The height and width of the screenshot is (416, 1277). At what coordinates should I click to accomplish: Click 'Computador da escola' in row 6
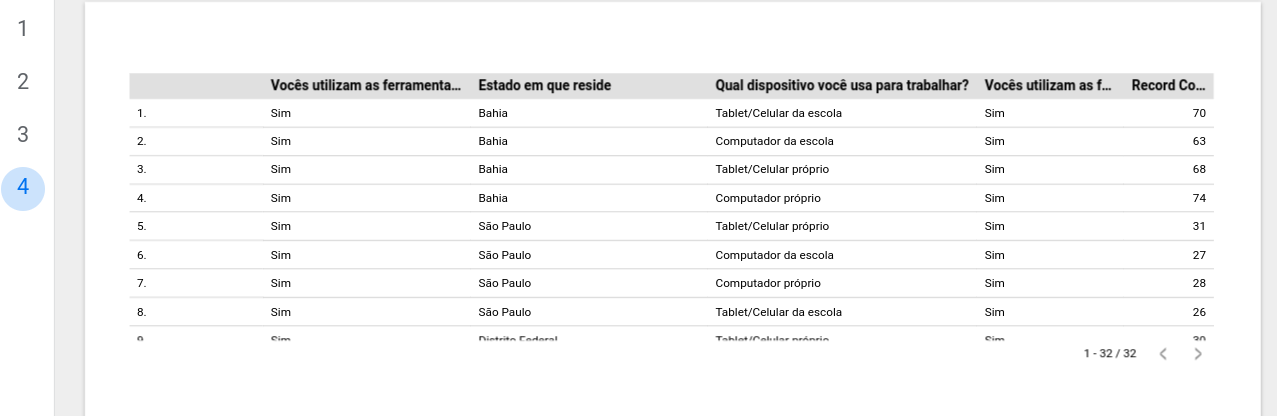pyautogui.click(x=774, y=255)
